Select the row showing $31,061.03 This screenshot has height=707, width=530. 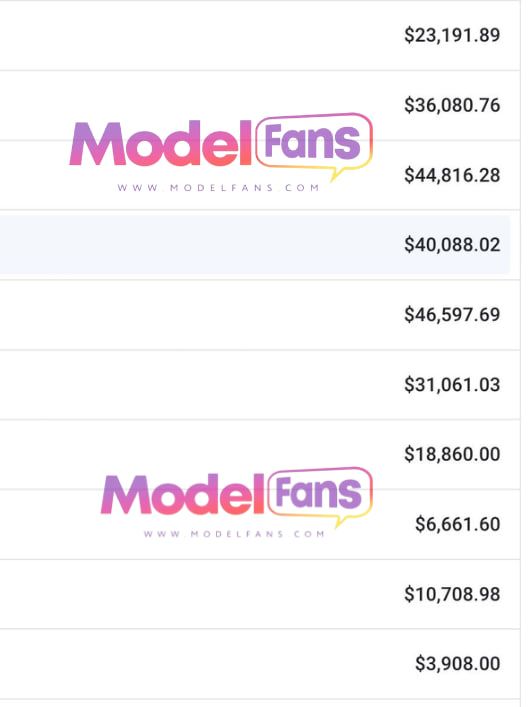click(x=260, y=385)
